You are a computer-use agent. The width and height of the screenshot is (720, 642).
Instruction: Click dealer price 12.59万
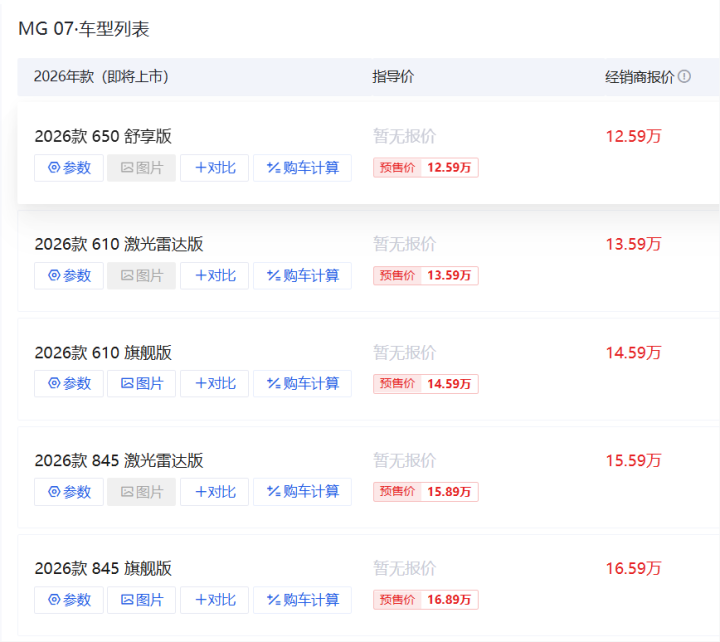(x=633, y=136)
